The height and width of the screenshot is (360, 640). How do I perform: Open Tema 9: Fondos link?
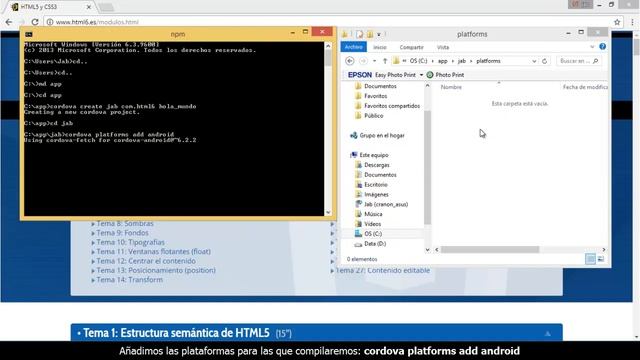(x=122, y=233)
